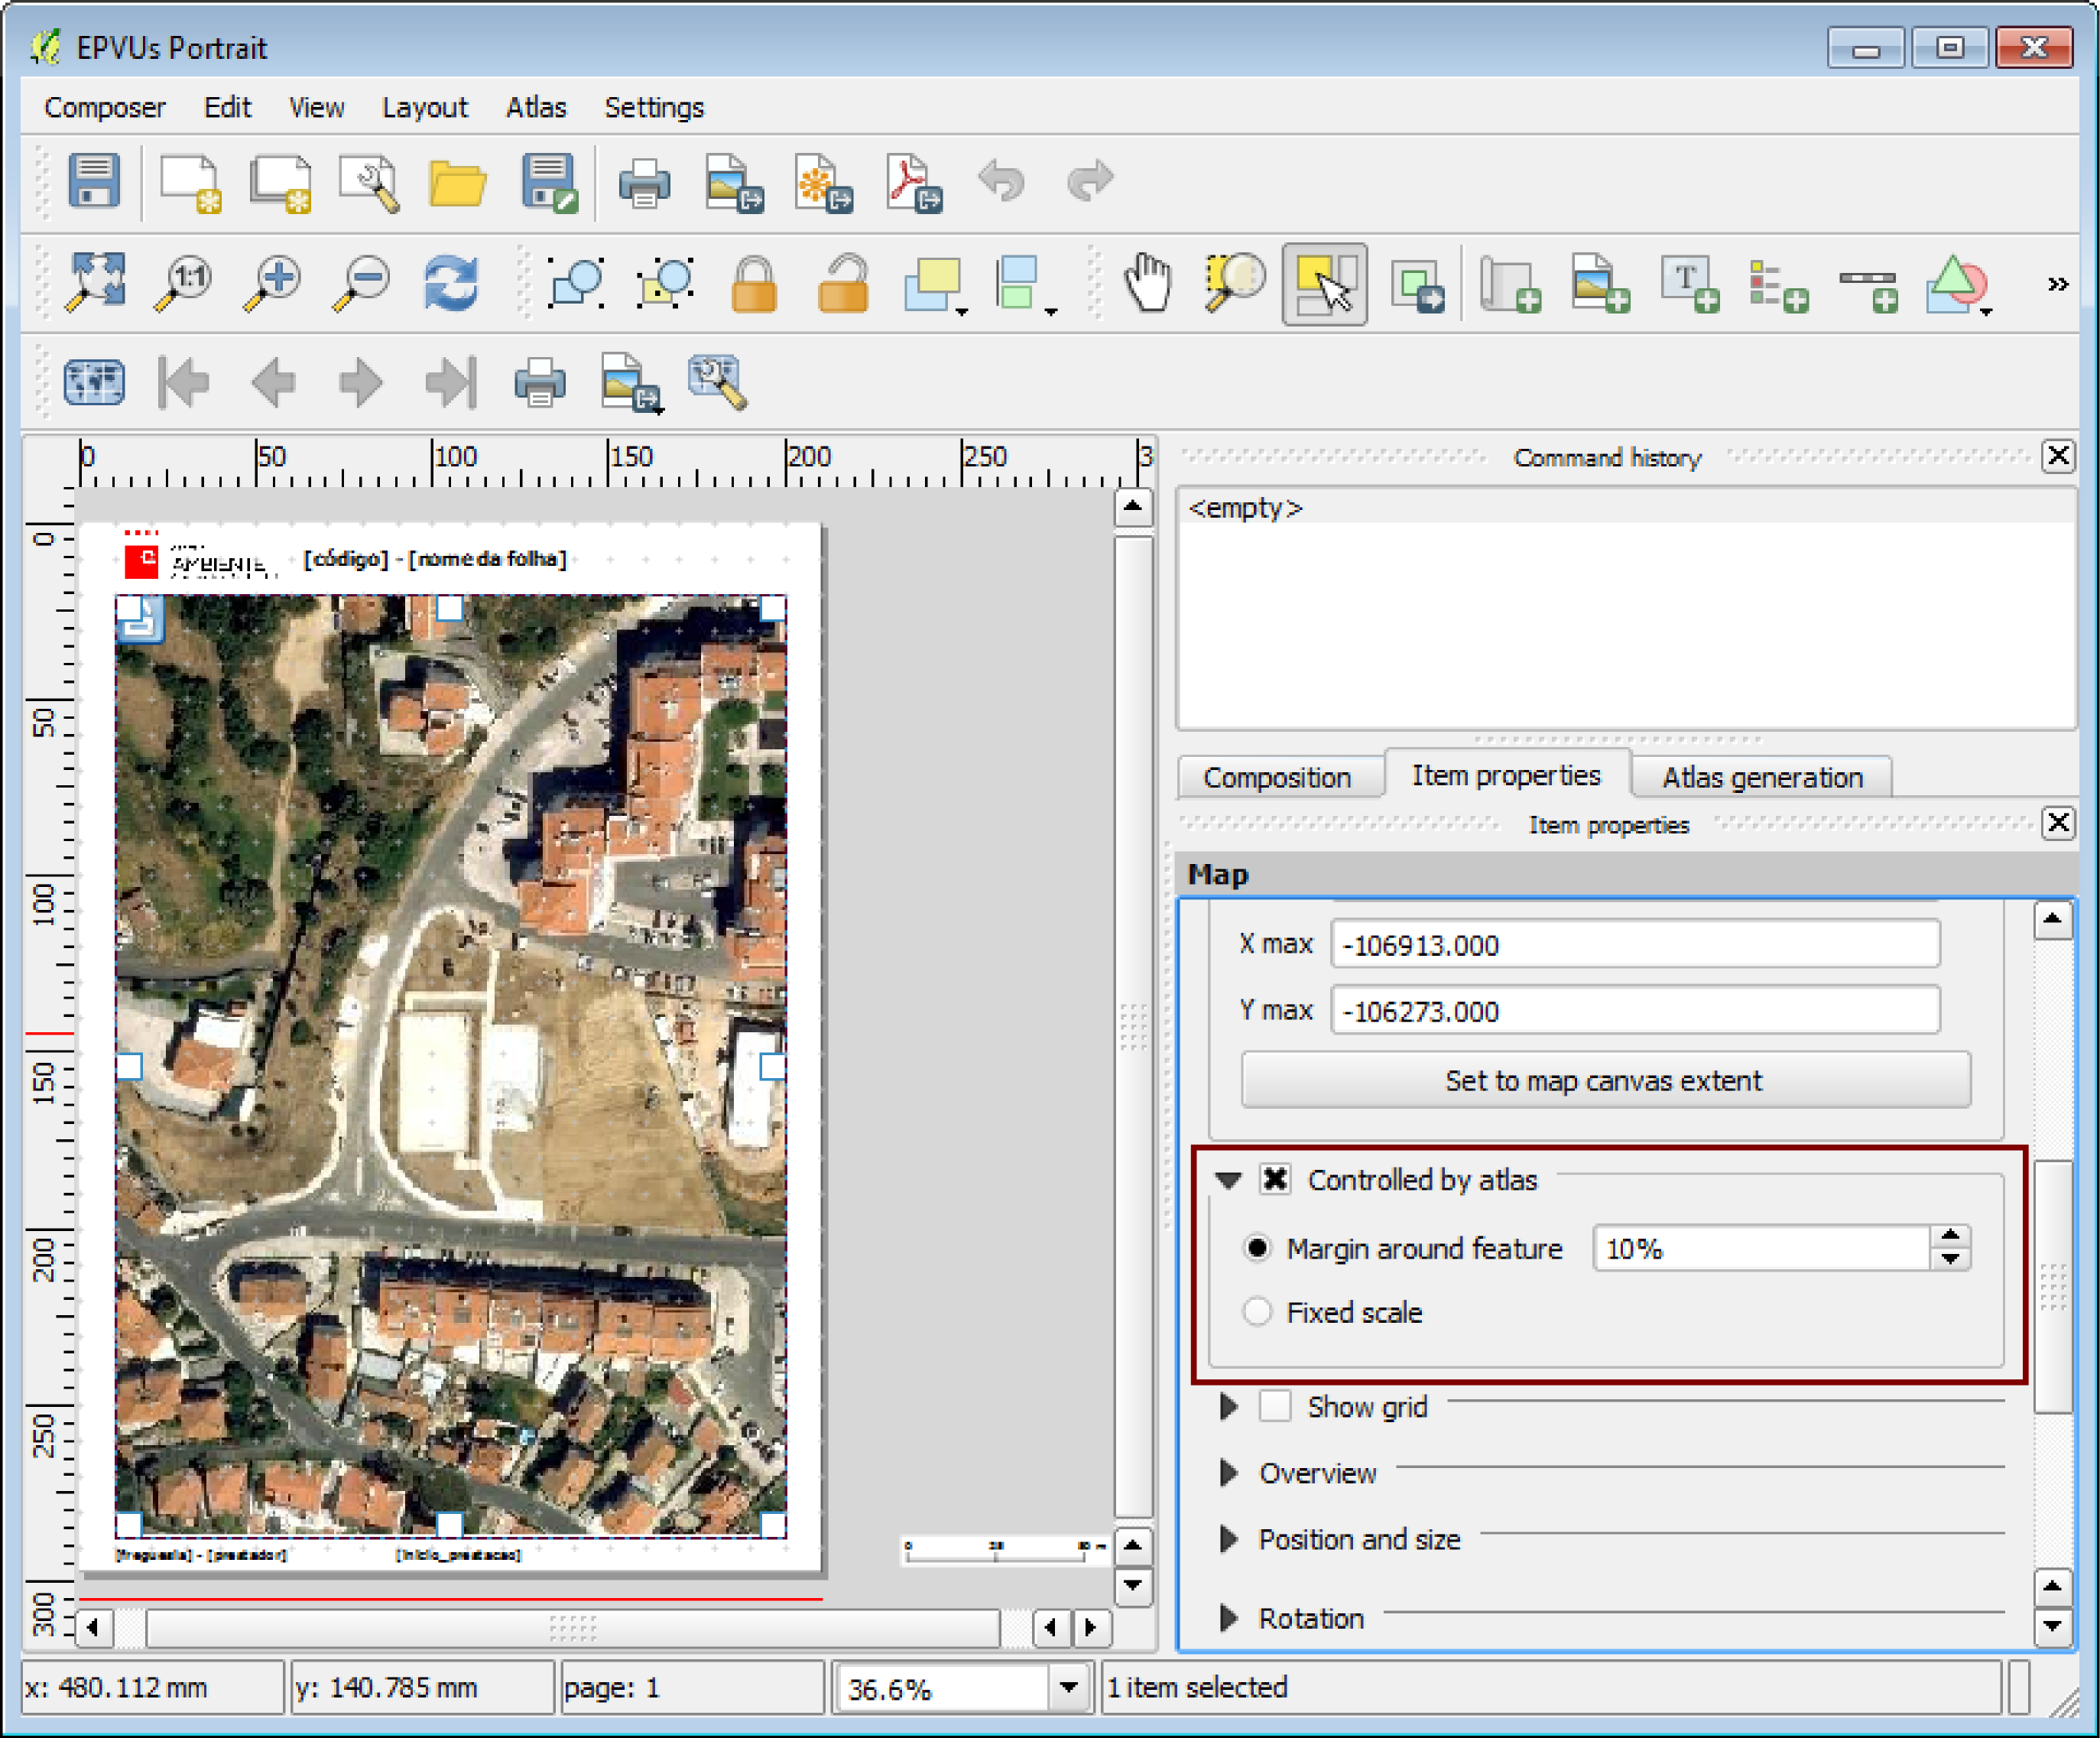This screenshot has width=2100, height=1738.
Task: Zoom in on the composition
Action: pyautogui.click(x=272, y=283)
